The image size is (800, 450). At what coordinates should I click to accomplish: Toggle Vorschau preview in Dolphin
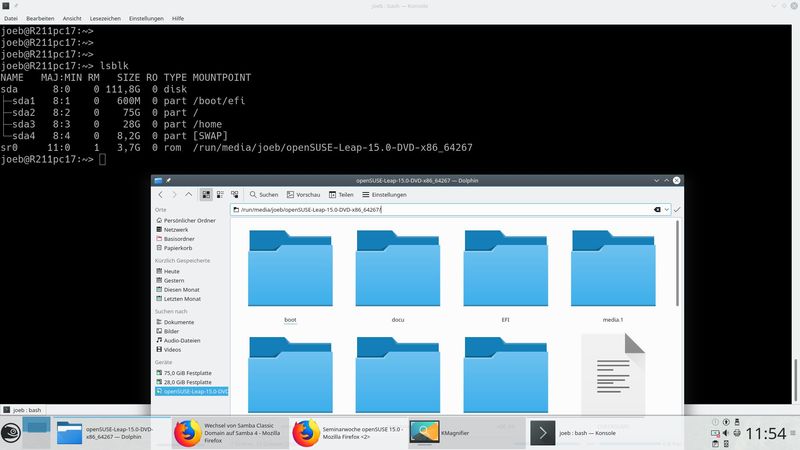point(303,194)
